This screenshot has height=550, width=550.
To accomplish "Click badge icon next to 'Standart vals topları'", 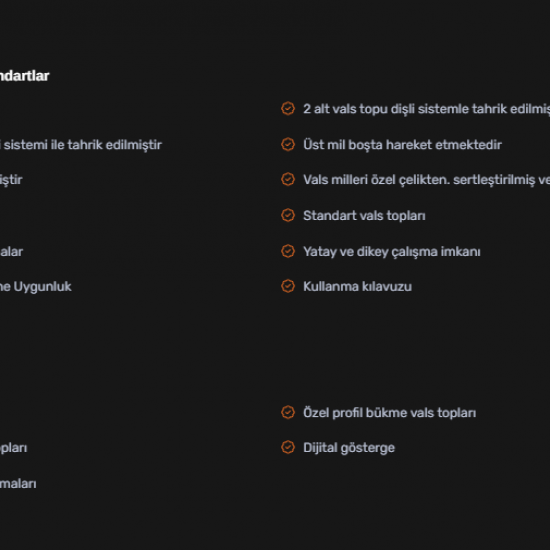I will point(288,215).
